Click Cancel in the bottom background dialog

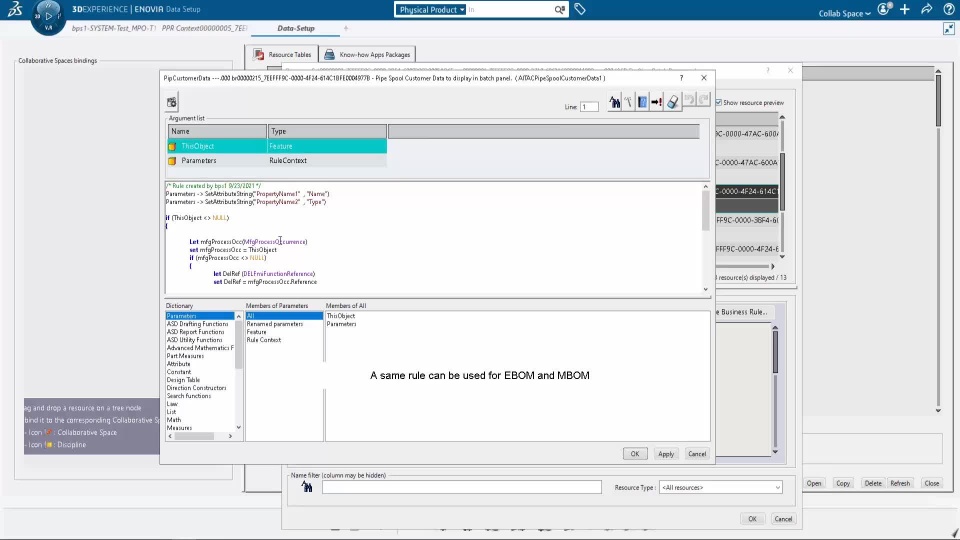click(783, 519)
